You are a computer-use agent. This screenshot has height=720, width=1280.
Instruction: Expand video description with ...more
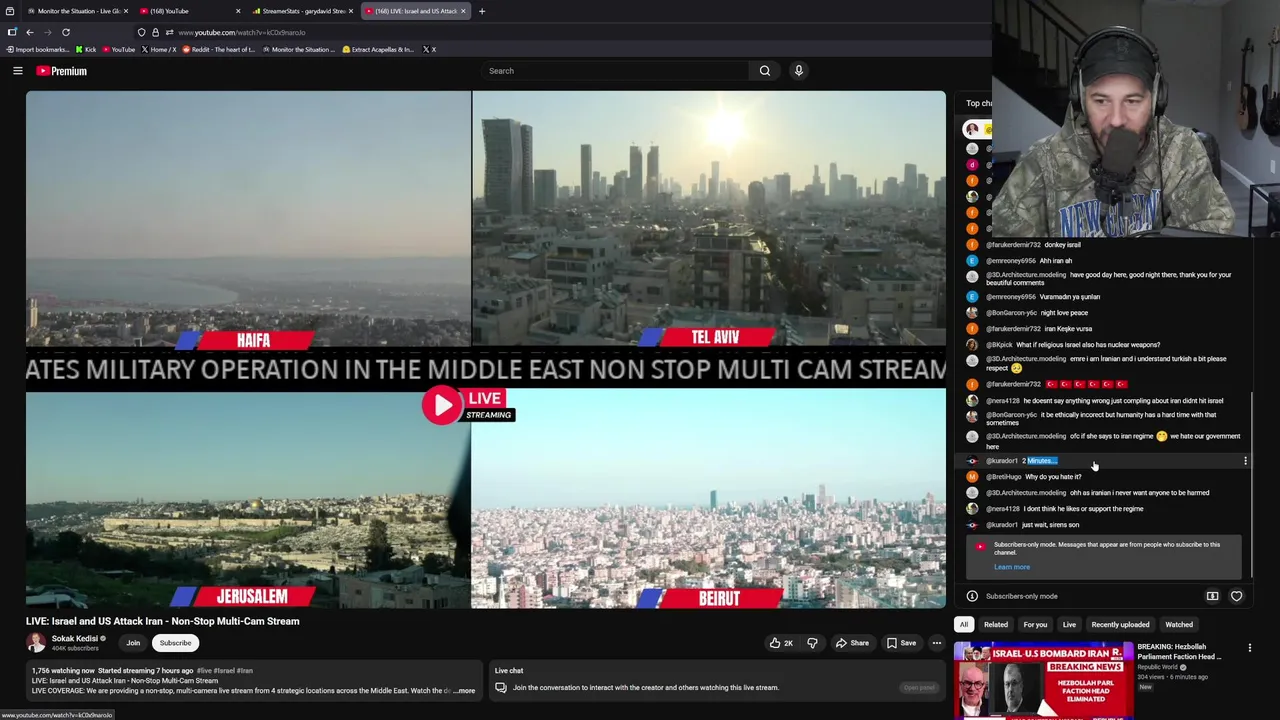click(x=464, y=691)
